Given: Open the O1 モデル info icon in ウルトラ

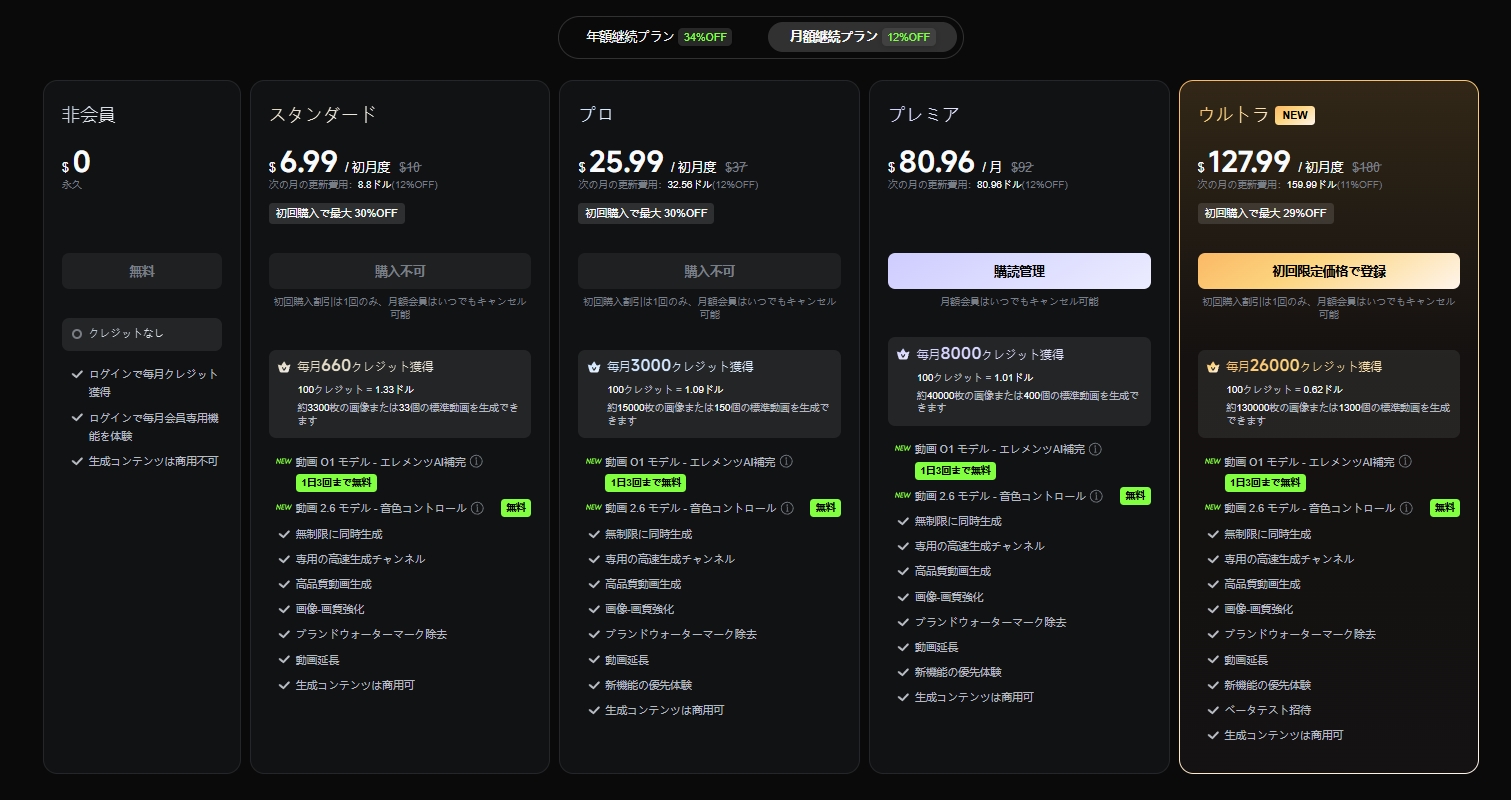Looking at the screenshot, I should click(x=1406, y=462).
